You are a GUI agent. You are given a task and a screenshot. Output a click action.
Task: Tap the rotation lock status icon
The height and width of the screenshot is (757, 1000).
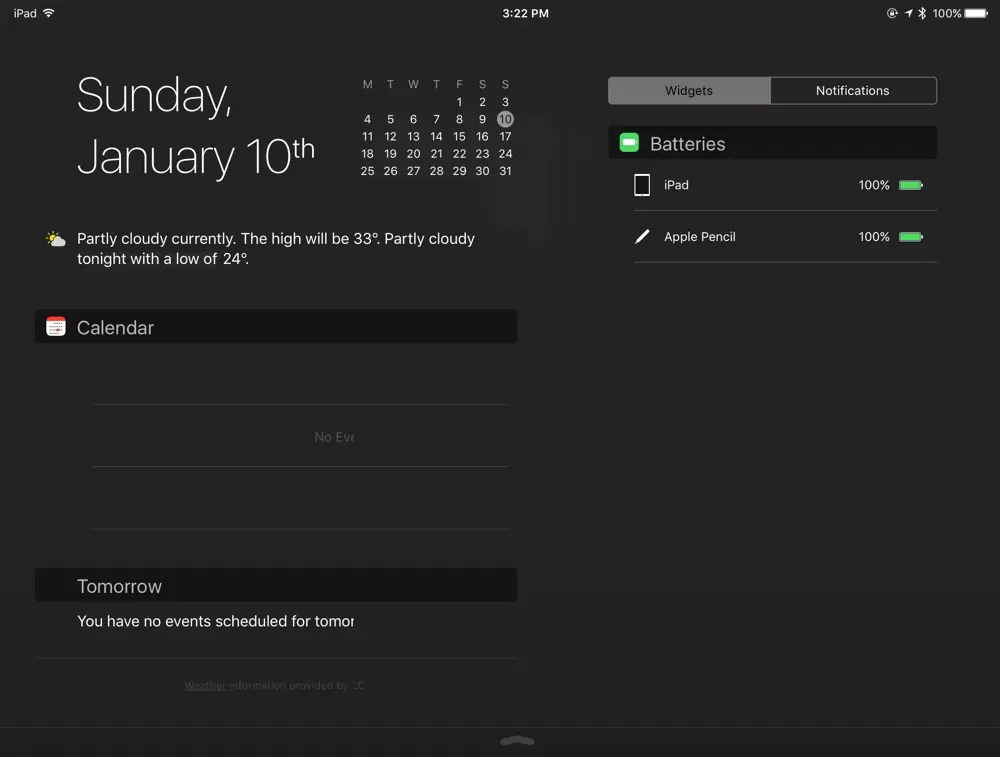point(892,13)
